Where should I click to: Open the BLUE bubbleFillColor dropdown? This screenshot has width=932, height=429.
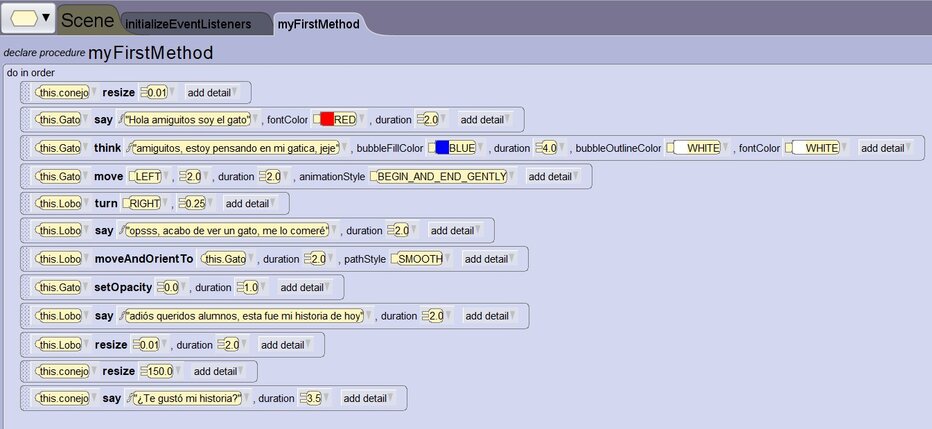[455, 148]
